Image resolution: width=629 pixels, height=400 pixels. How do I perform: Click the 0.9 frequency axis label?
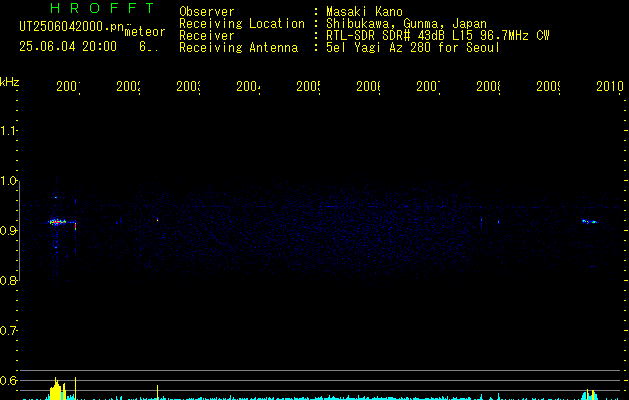(8, 230)
